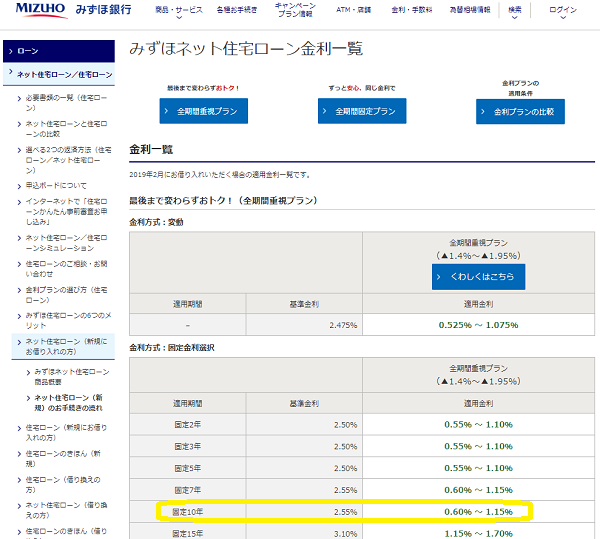Viewport: 600px width, 539px height.
Task: Click the blue 全期間固定プラン button
Action: (362, 111)
